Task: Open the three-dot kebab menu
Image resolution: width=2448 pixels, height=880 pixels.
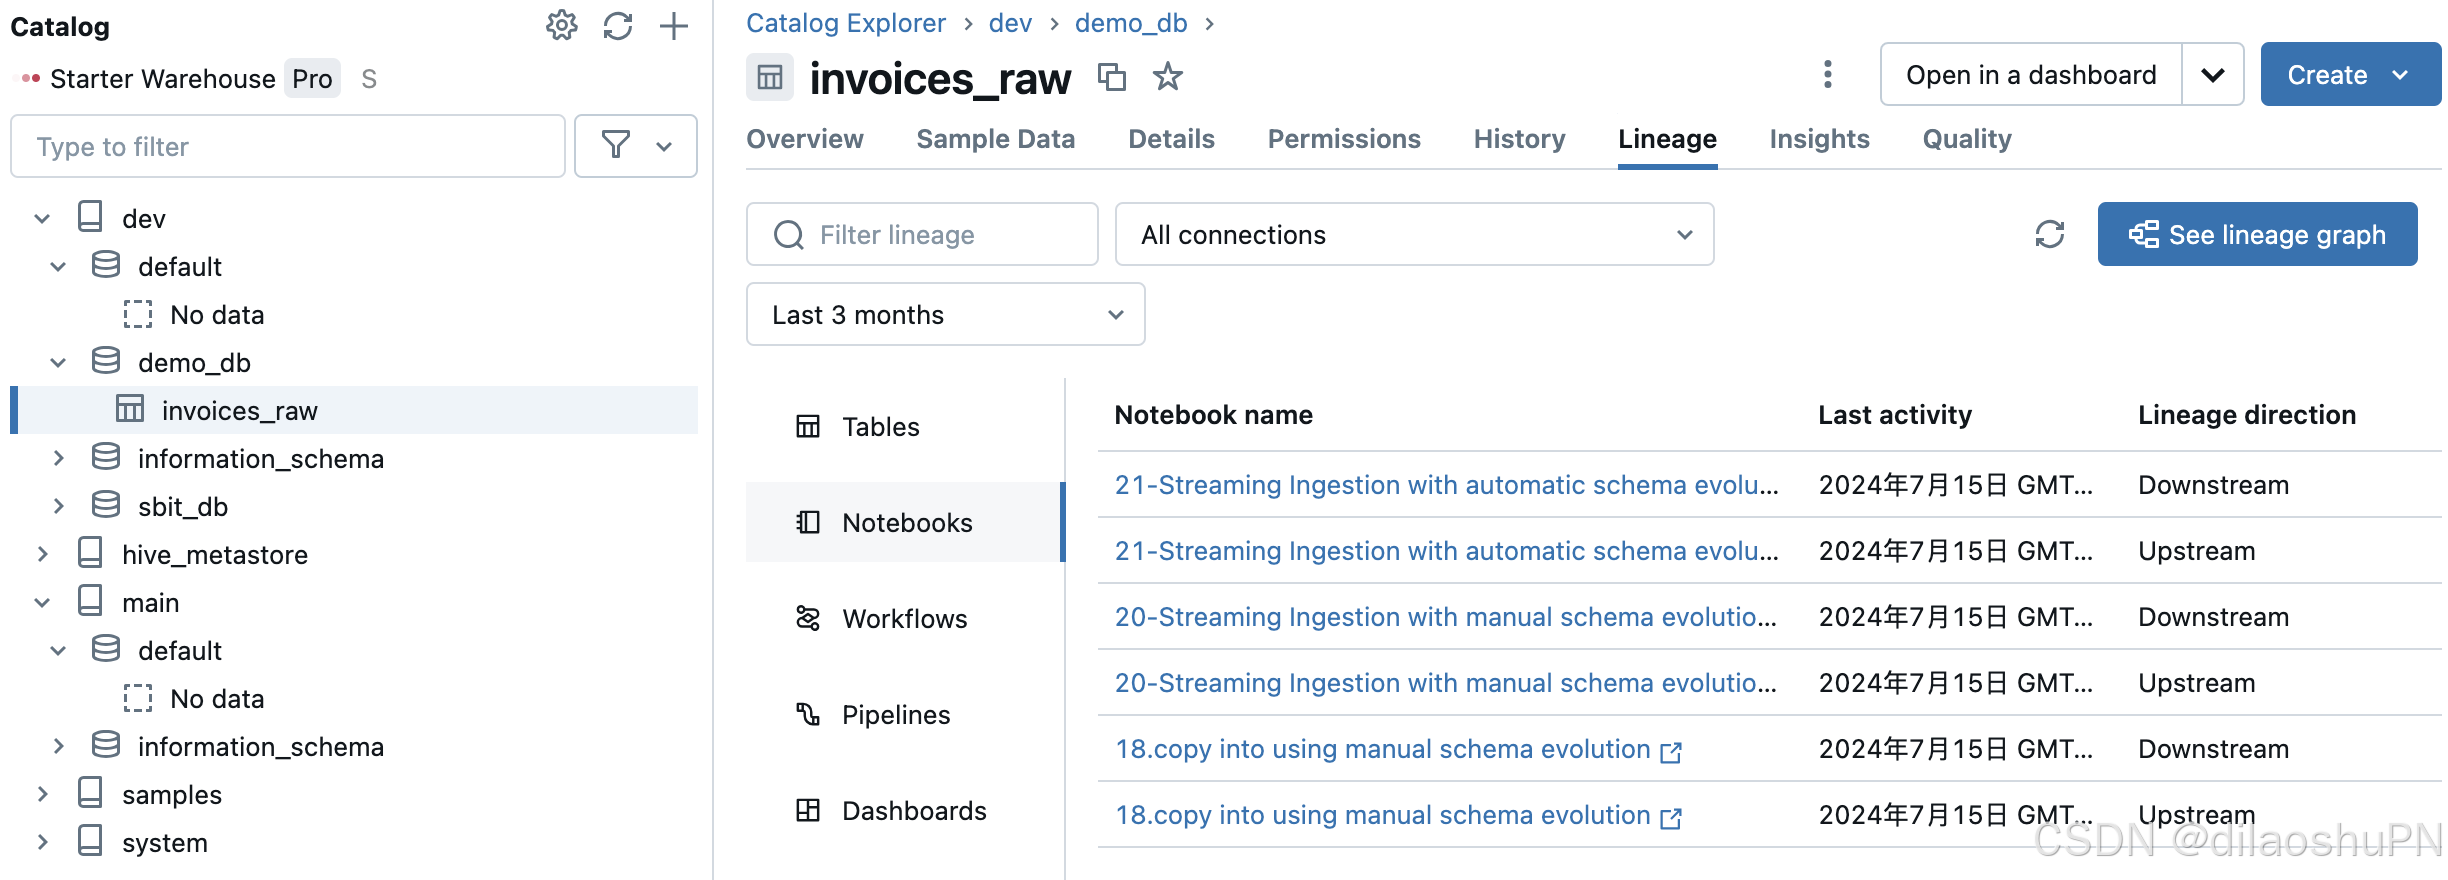Action: click(x=1828, y=74)
